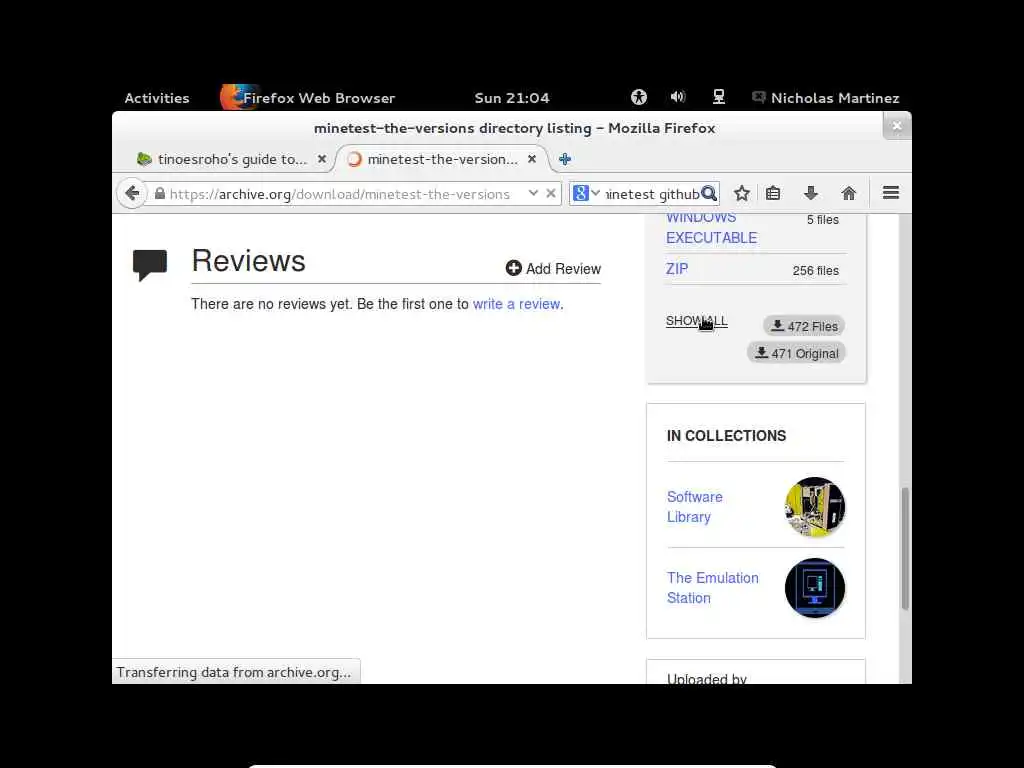Go back with the back arrow
The width and height of the screenshot is (1024, 768).
click(132, 193)
